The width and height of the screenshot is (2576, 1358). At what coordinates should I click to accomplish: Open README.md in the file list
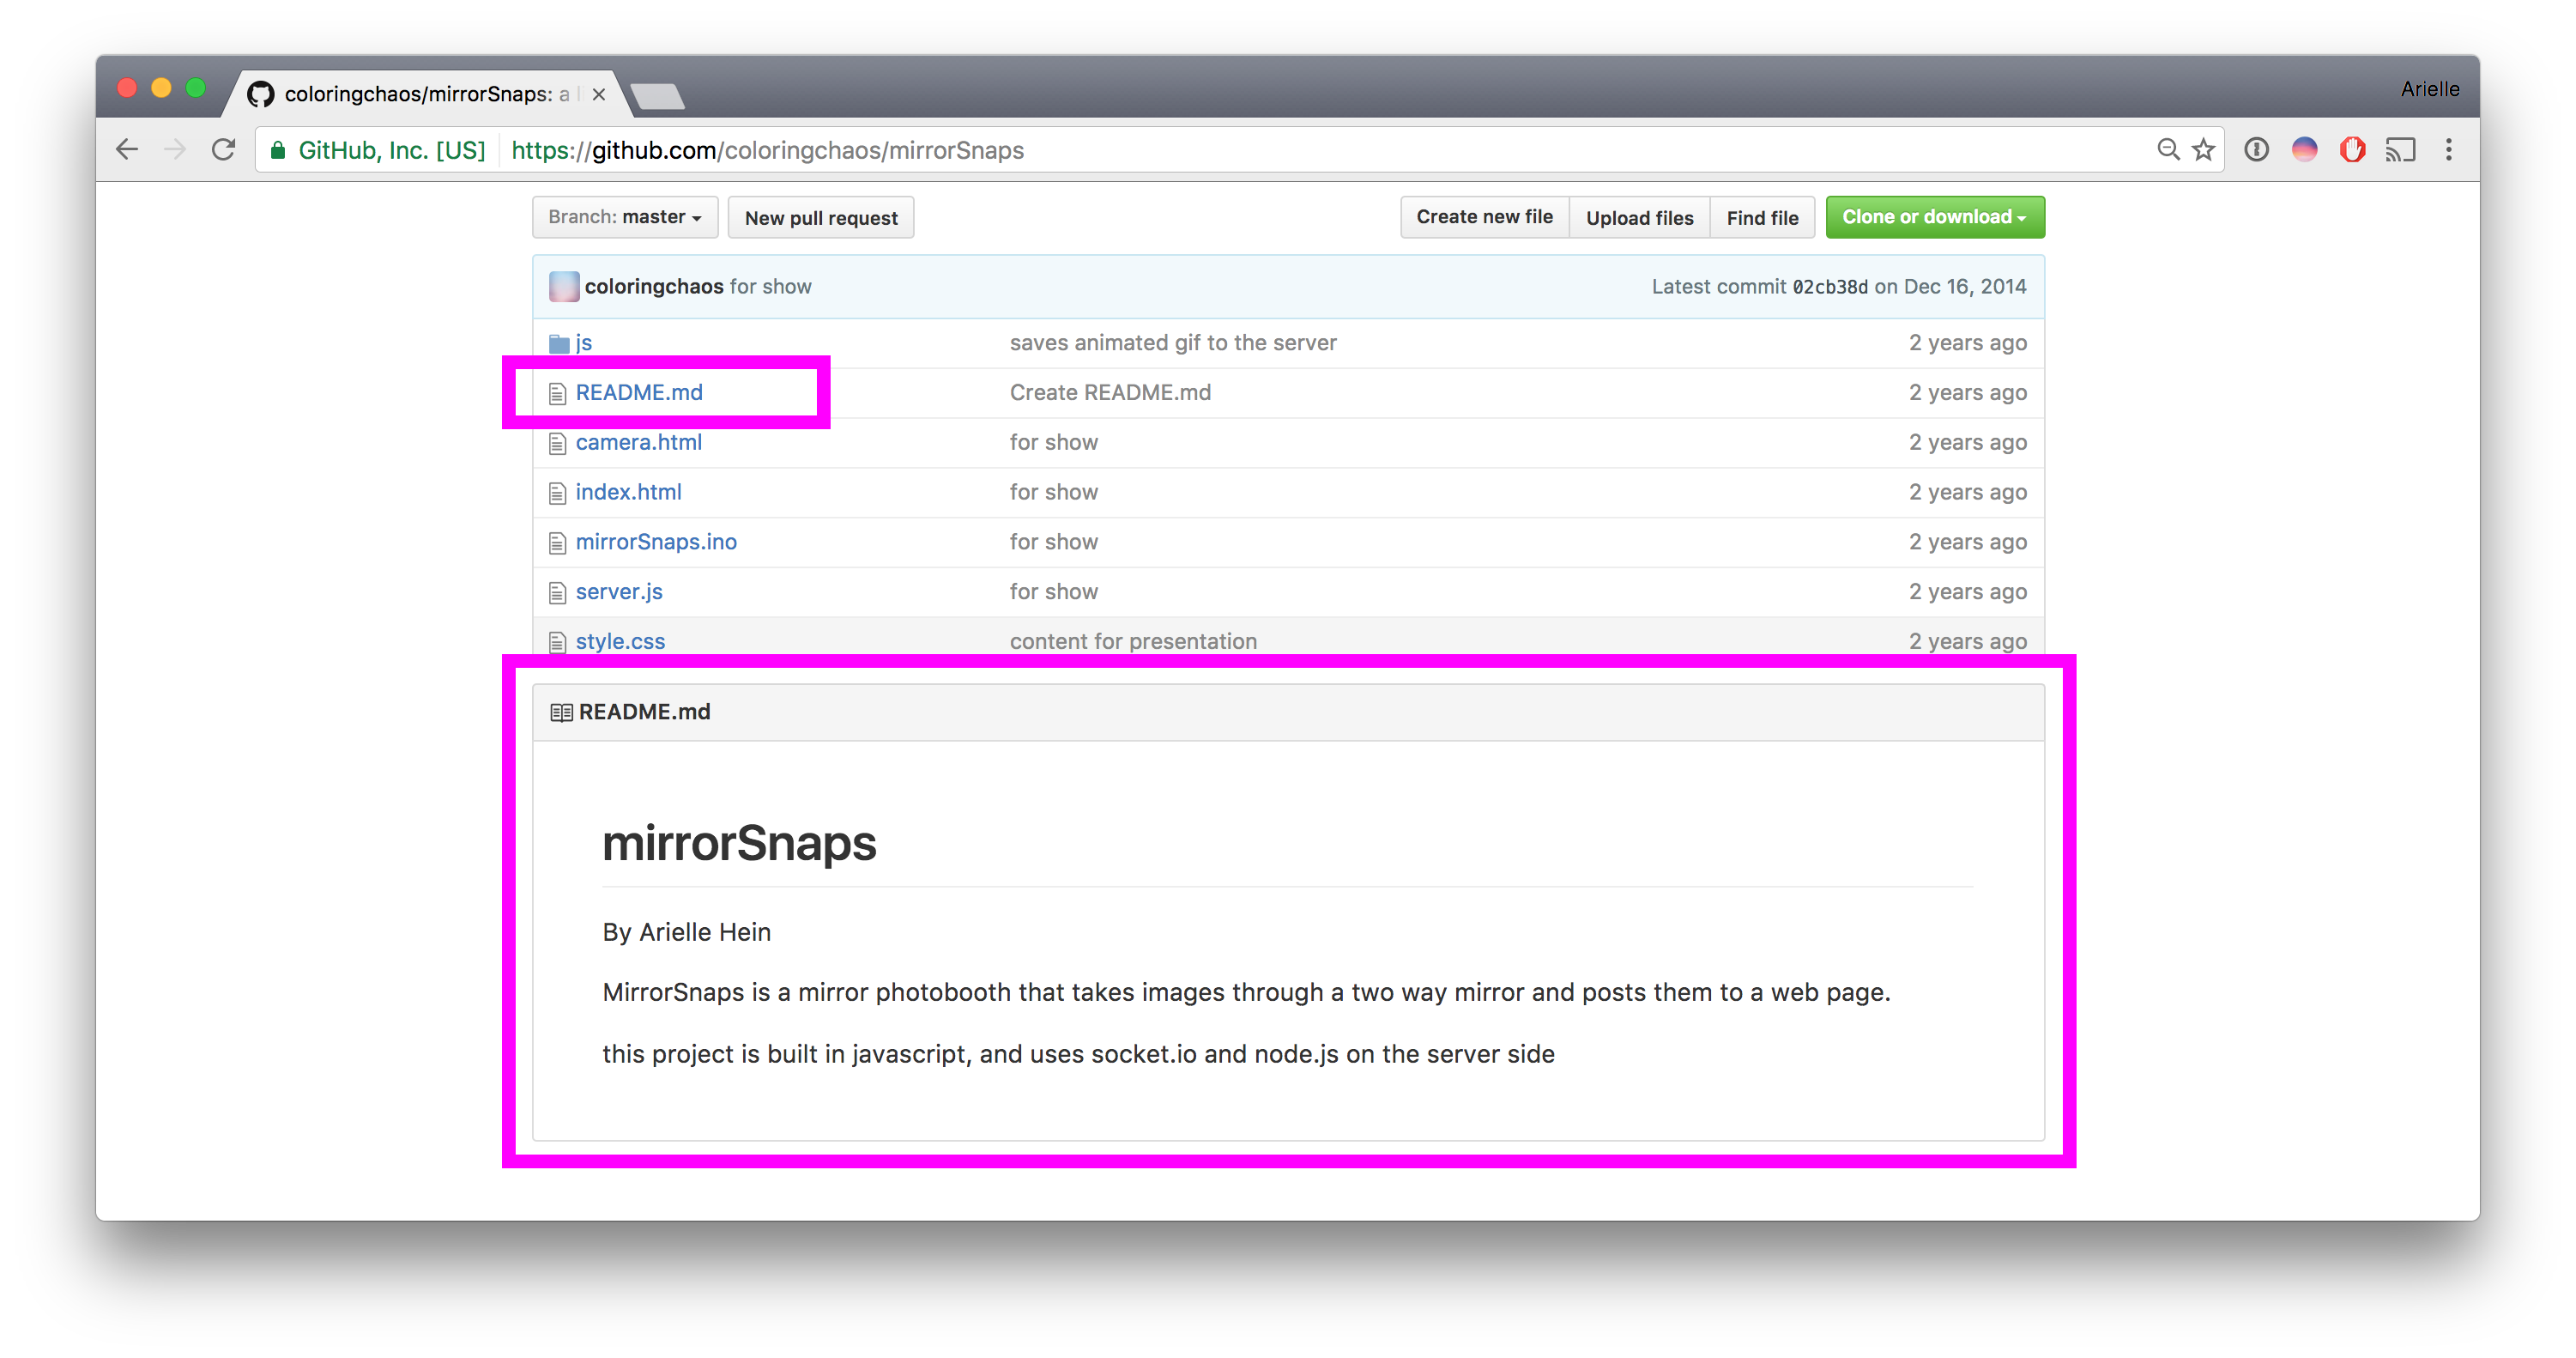[x=639, y=393]
